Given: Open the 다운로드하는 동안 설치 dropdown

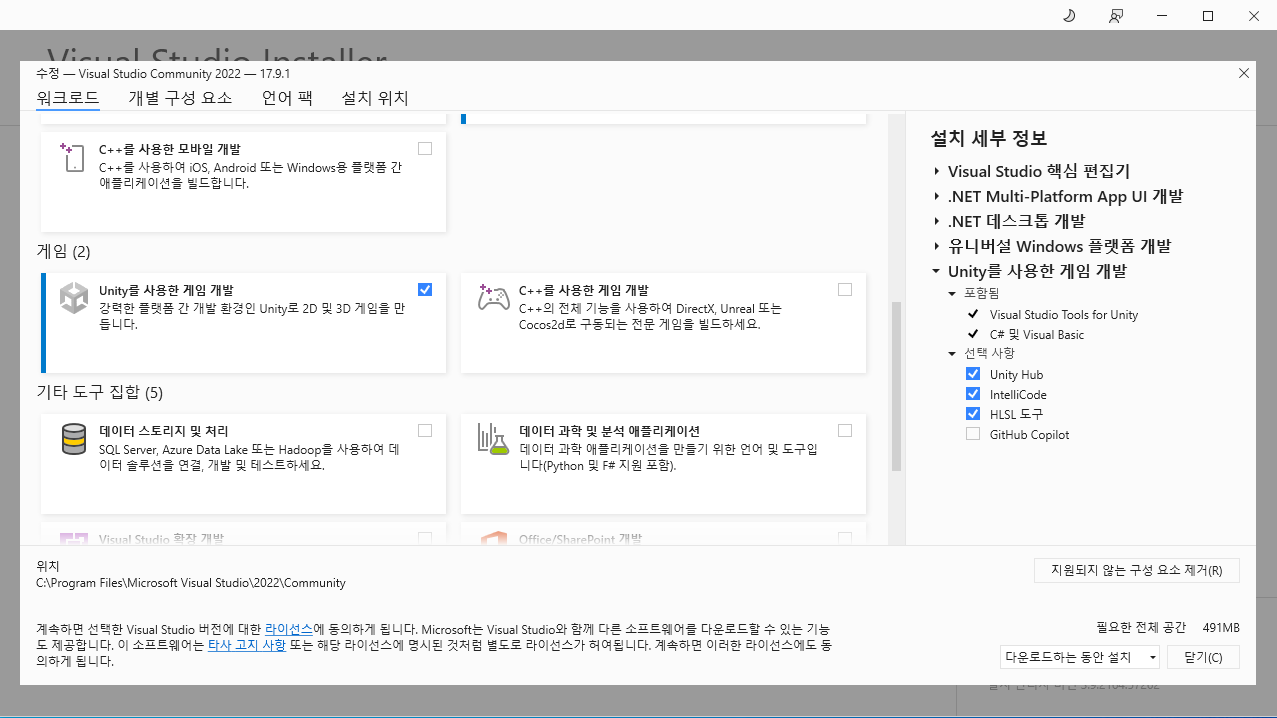Looking at the screenshot, I should point(1079,657).
